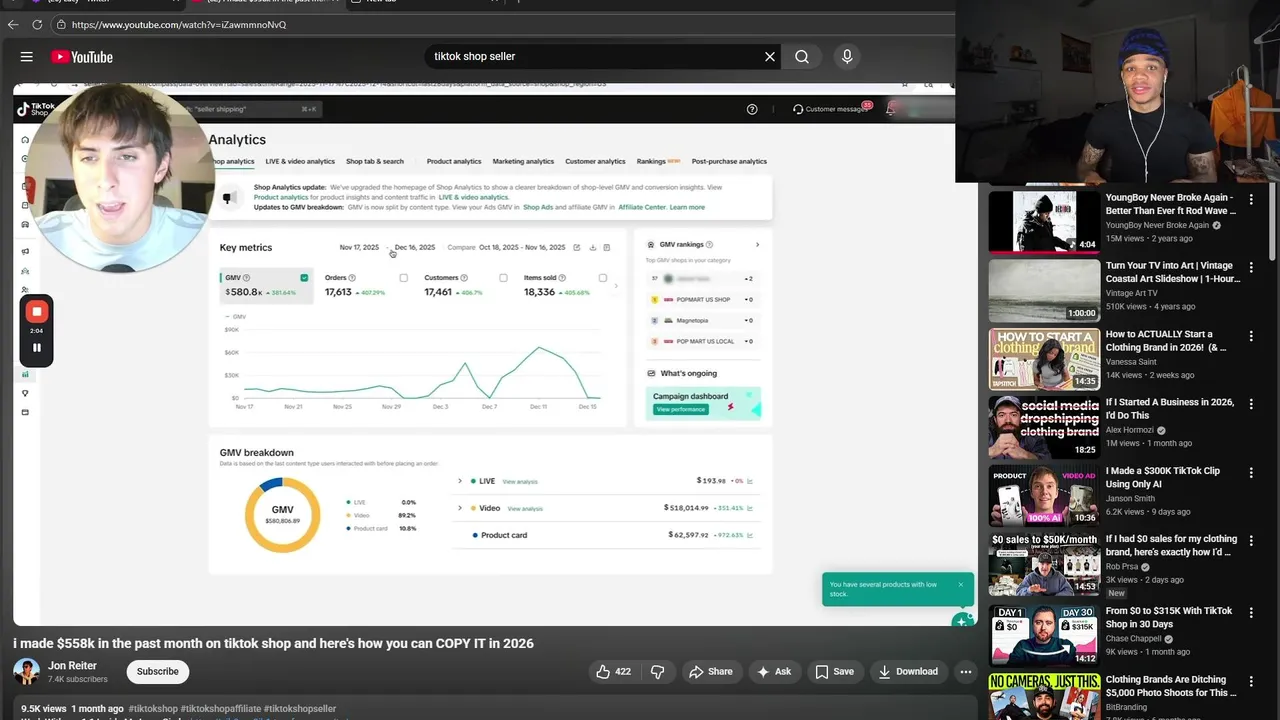Show next key metrics with arrow
This screenshot has width=1280, height=720.
pos(616,286)
